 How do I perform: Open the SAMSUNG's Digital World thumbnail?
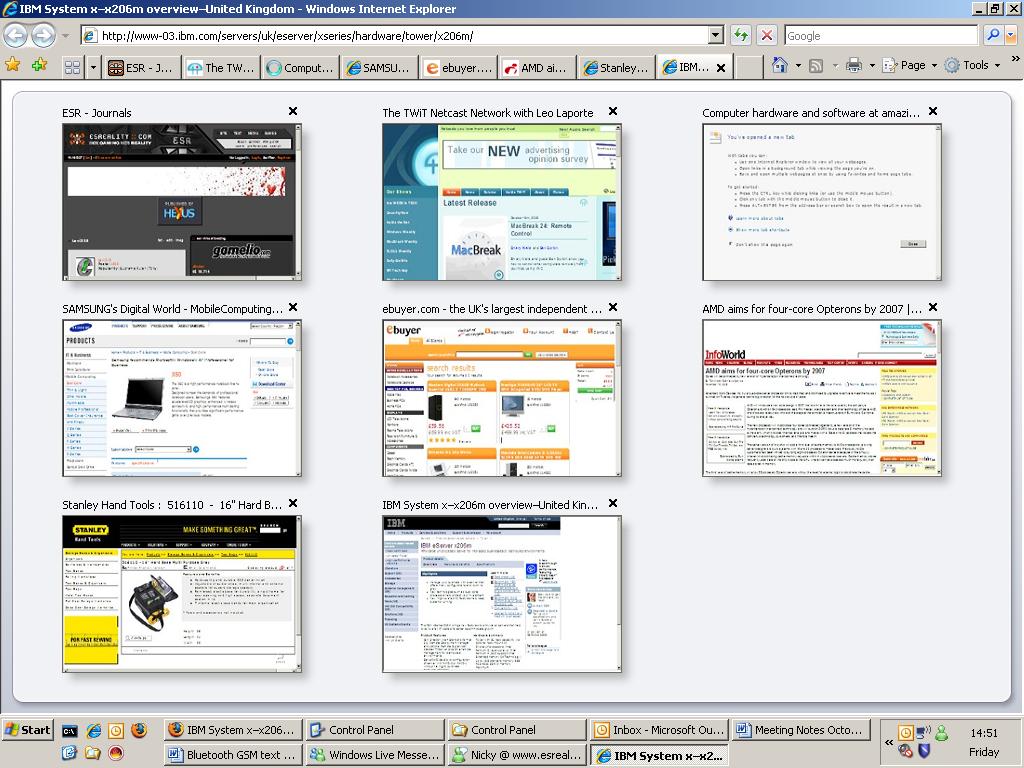tap(181, 397)
